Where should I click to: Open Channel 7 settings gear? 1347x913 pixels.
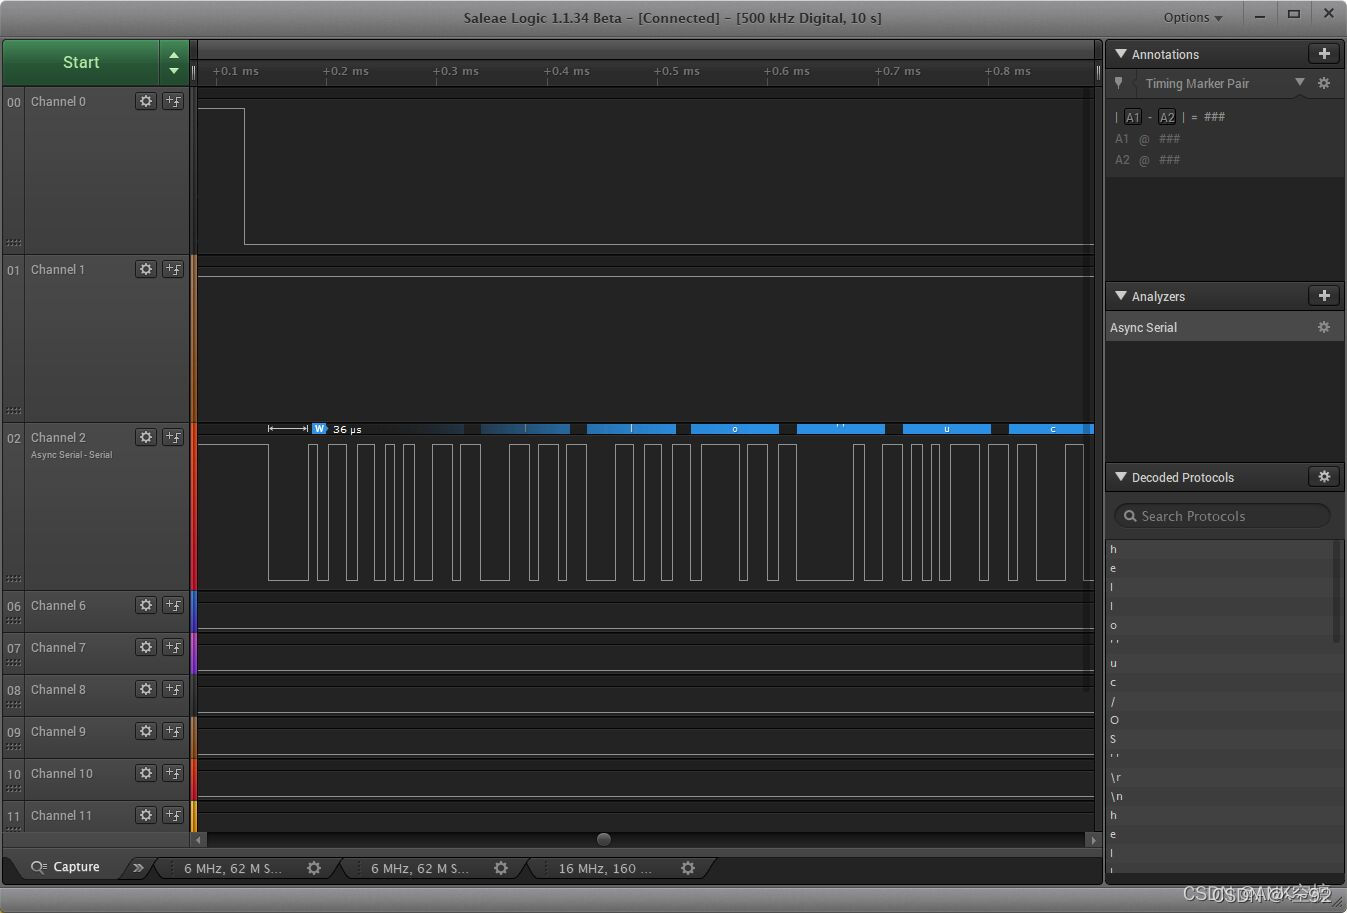point(146,647)
